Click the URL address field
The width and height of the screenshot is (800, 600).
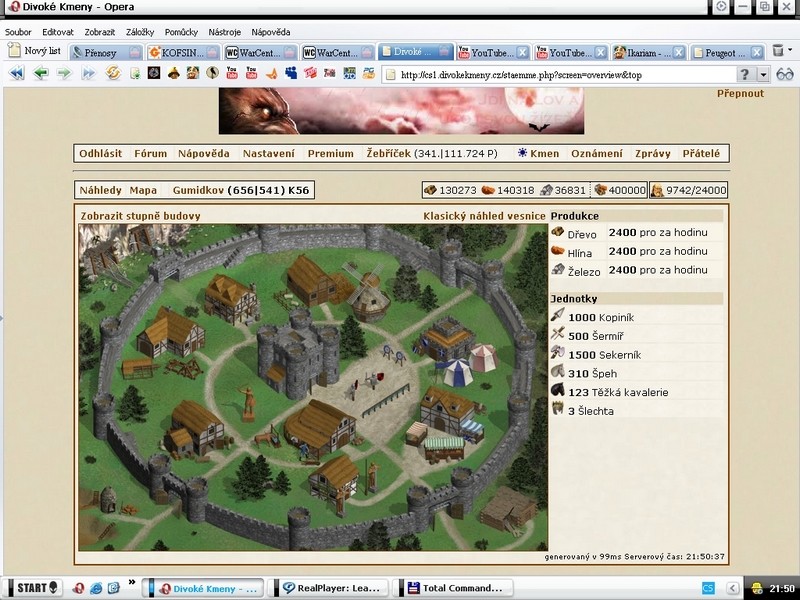(560, 74)
